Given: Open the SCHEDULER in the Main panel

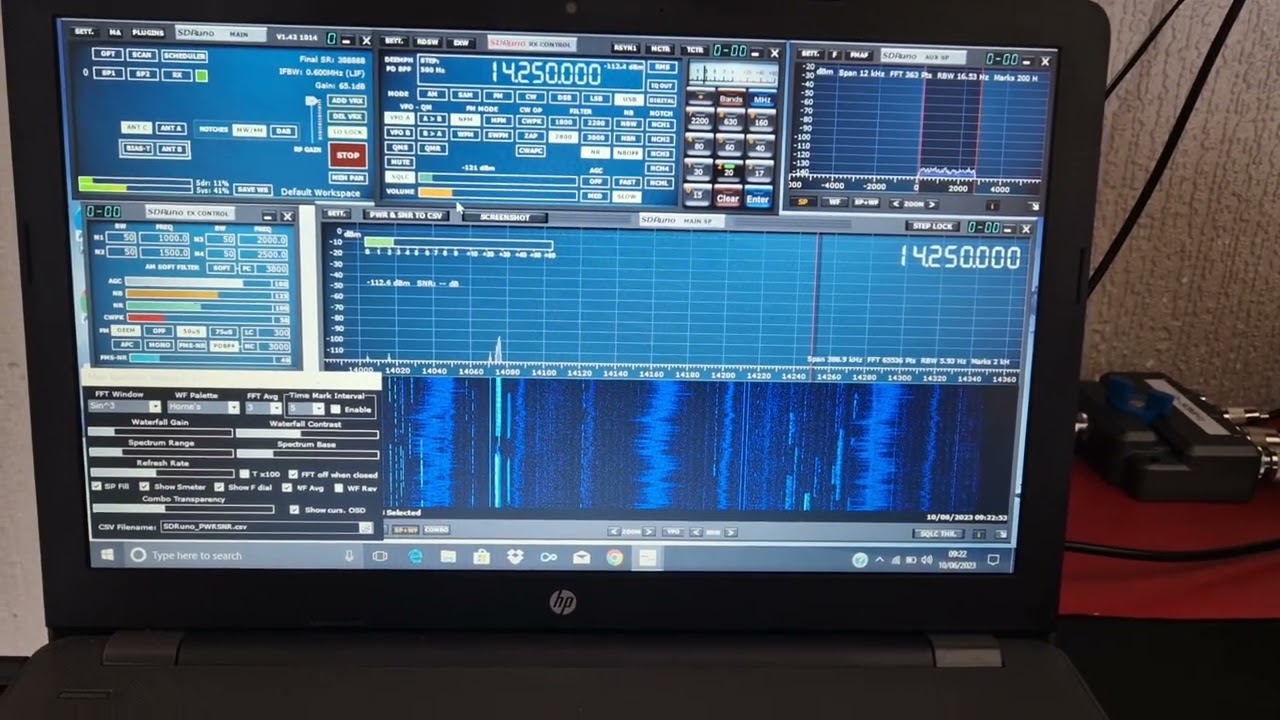Looking at the screenshot, I should point(184,56).
